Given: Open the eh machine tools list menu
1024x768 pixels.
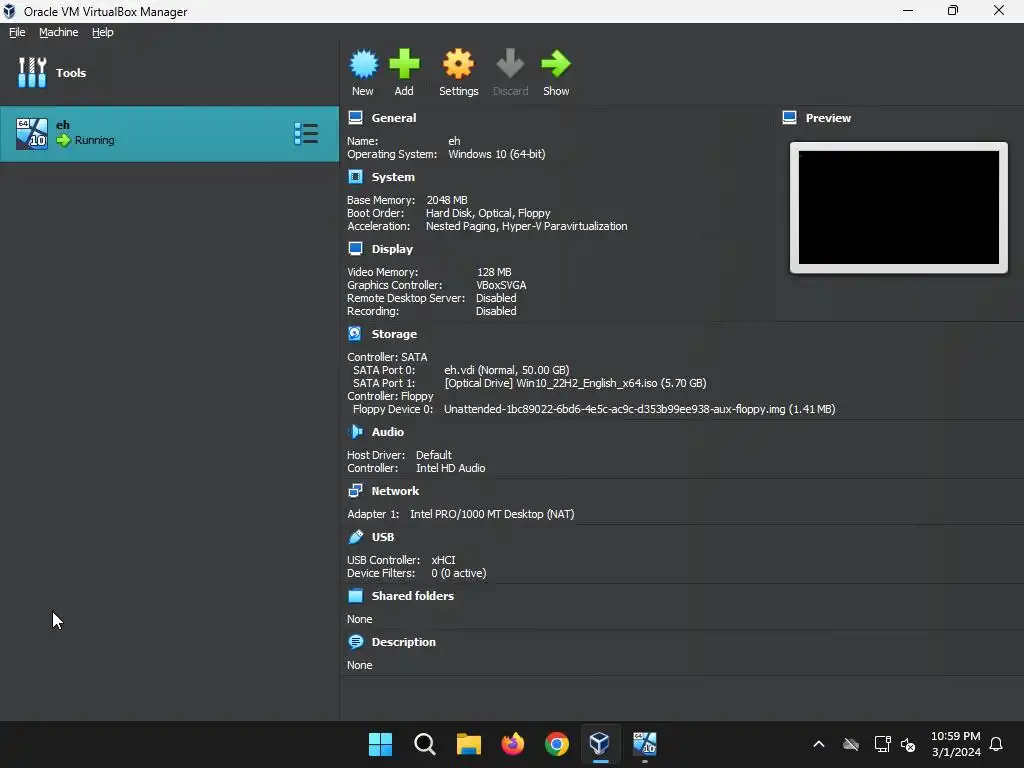Looking at the screenshot, I should (306, 134).
